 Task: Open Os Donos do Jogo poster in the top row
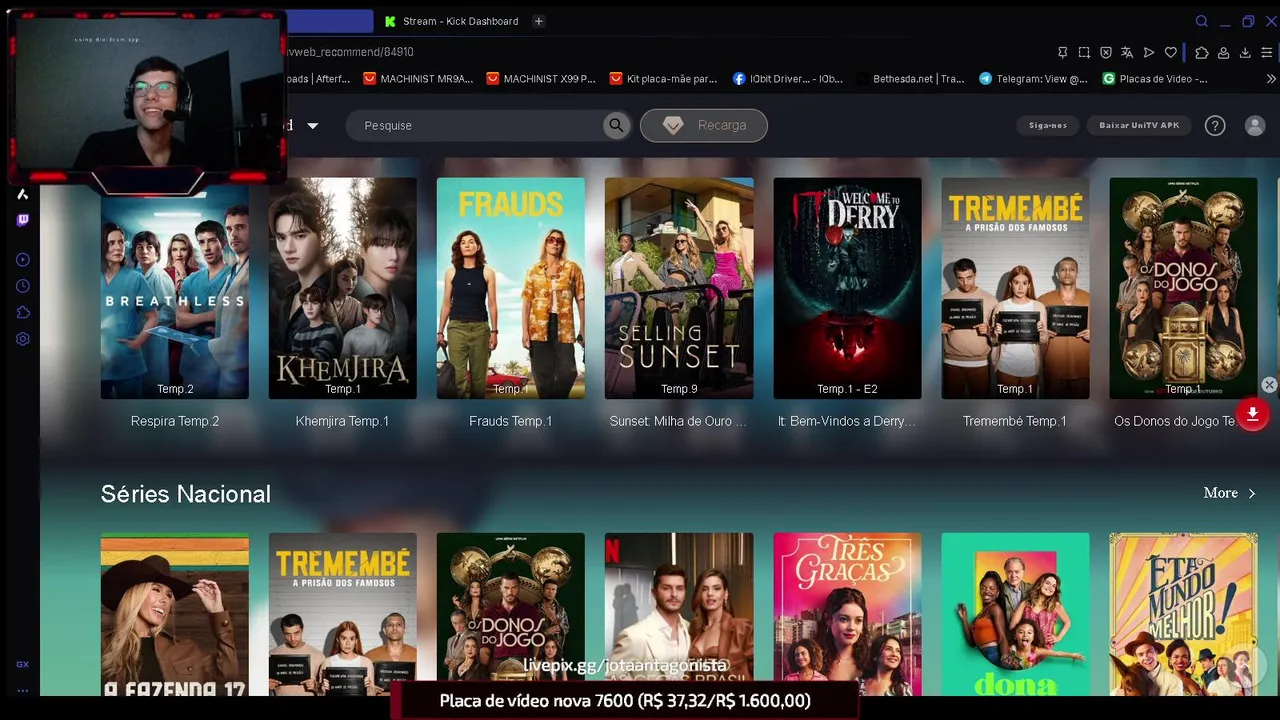pos(1183,288)
